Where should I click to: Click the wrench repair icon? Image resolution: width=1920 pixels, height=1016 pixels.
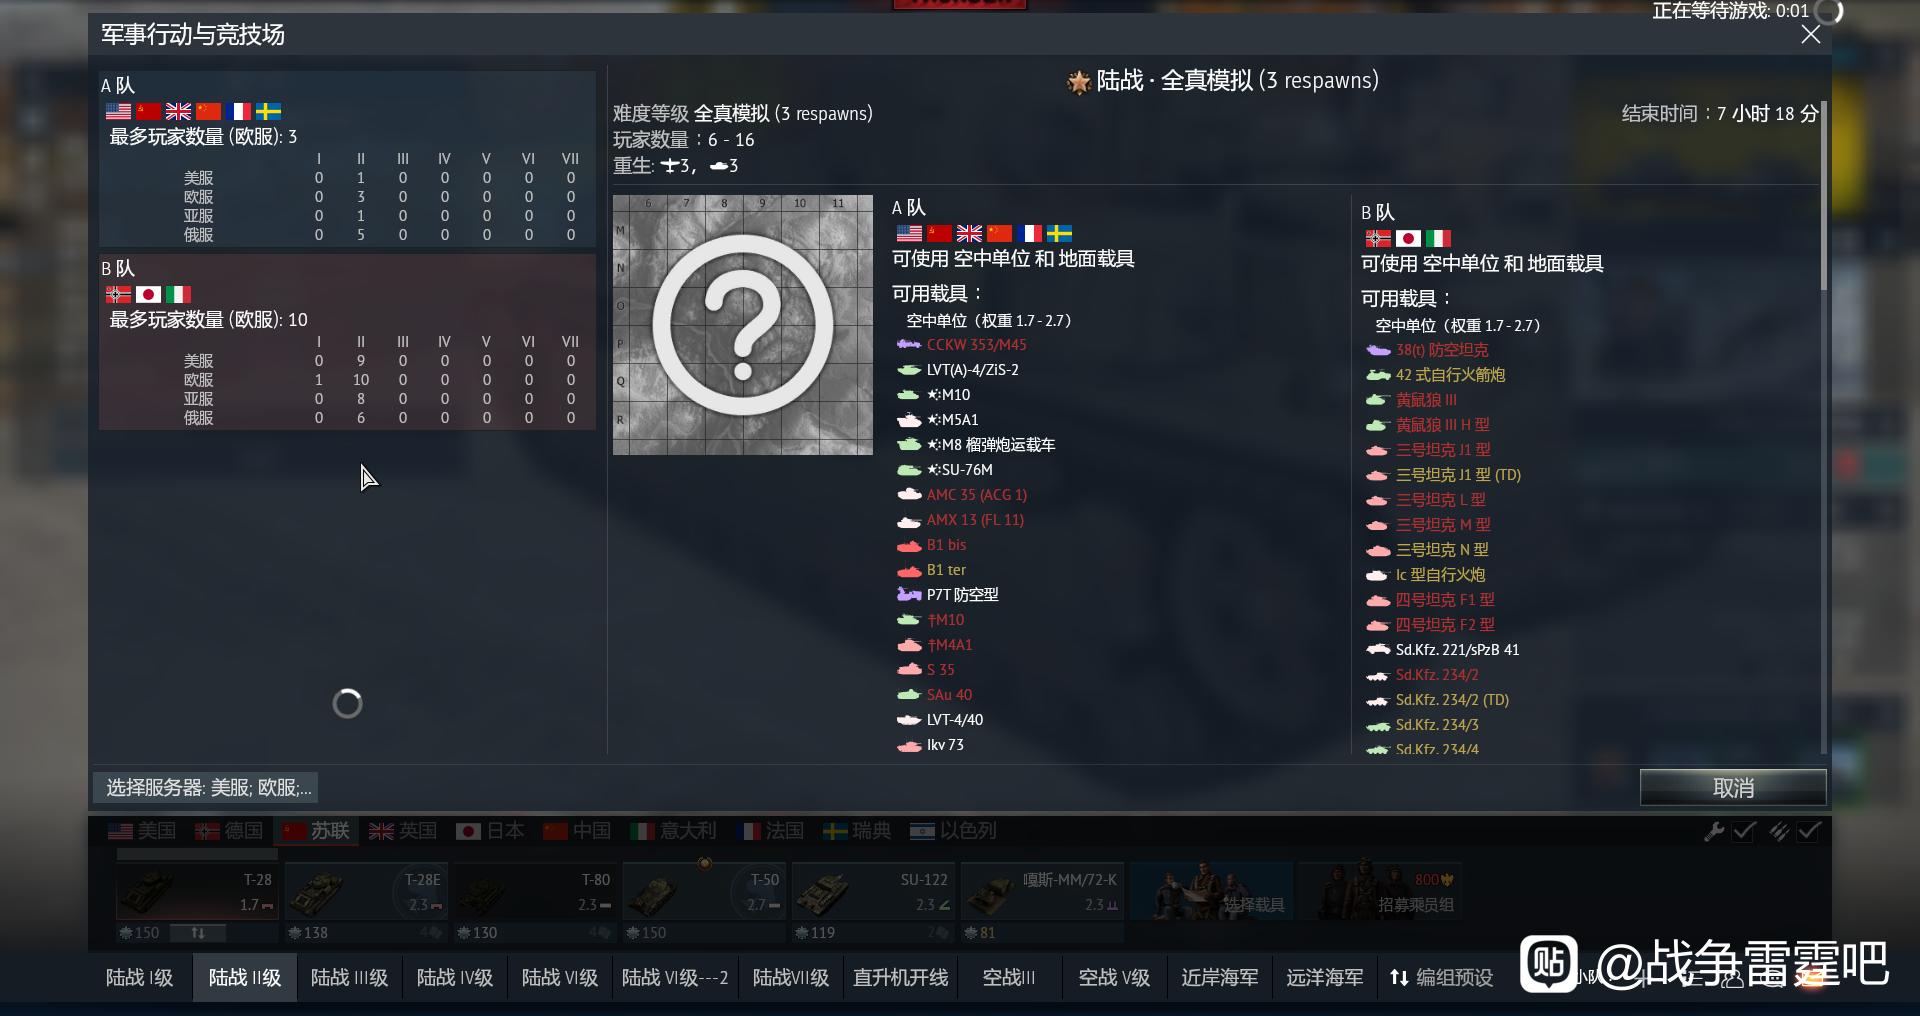click(x=1714, y=831)
